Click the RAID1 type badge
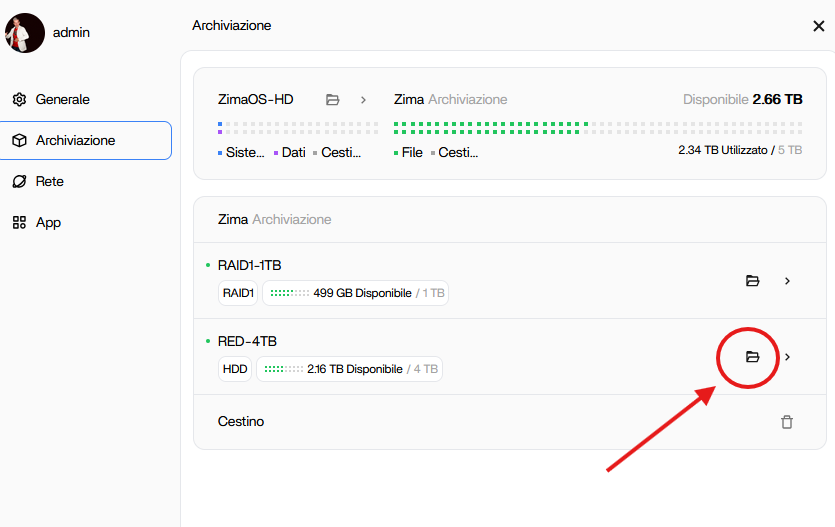 (x=238, y=293)
